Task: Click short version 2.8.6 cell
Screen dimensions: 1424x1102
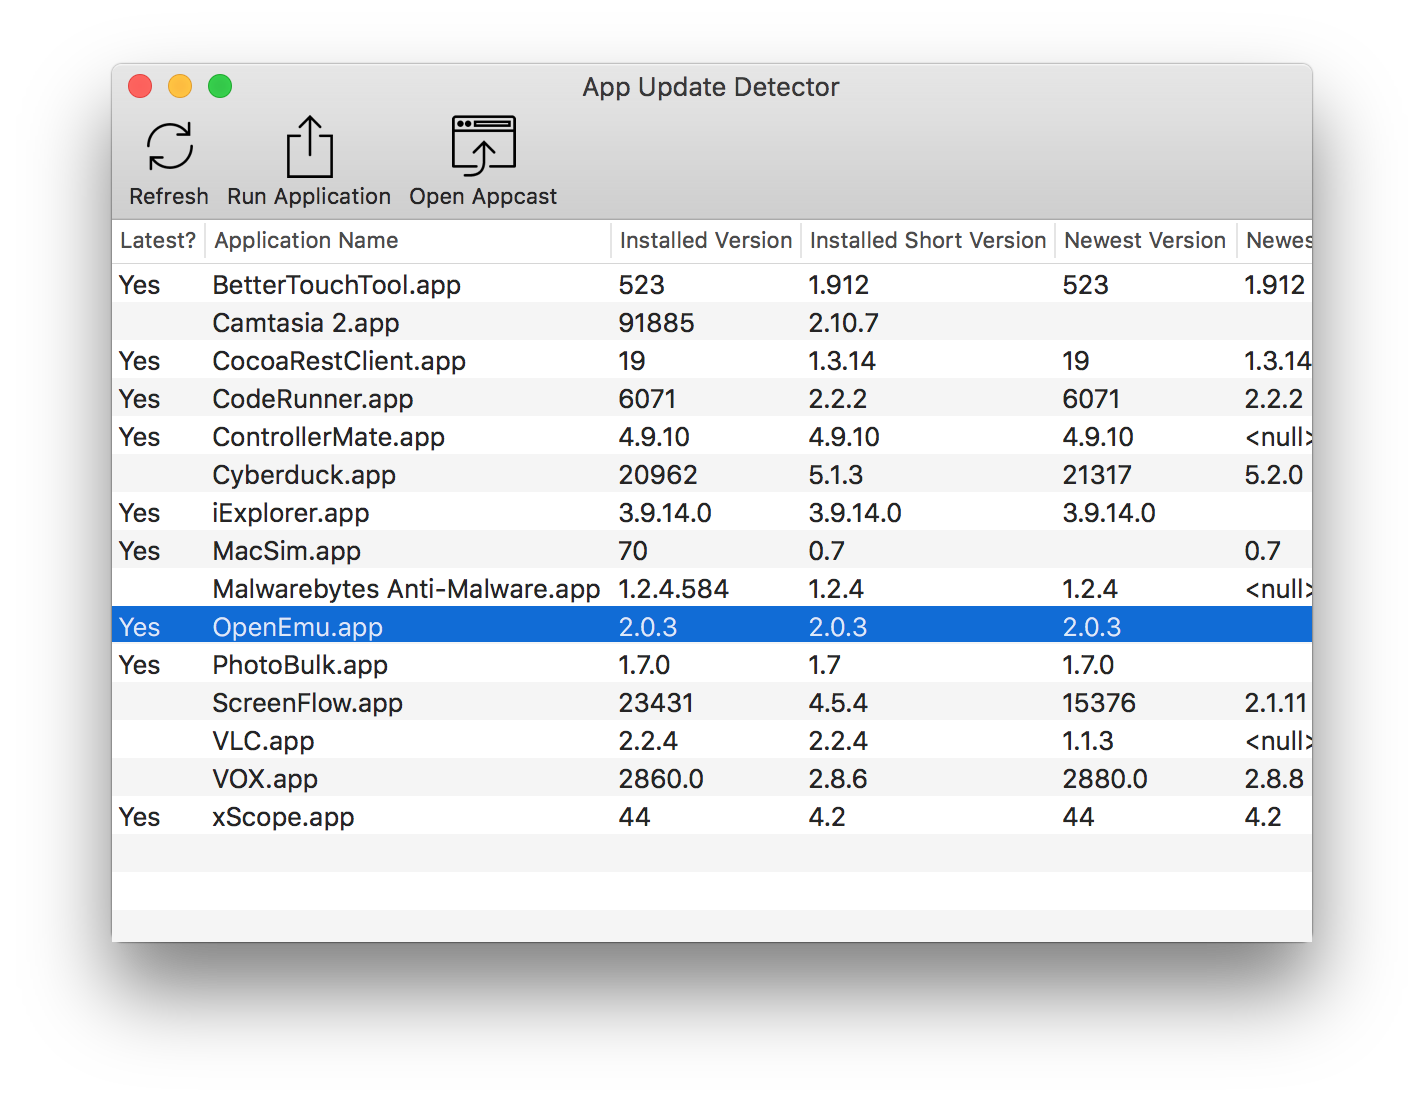Action: [x=837, y=779]
